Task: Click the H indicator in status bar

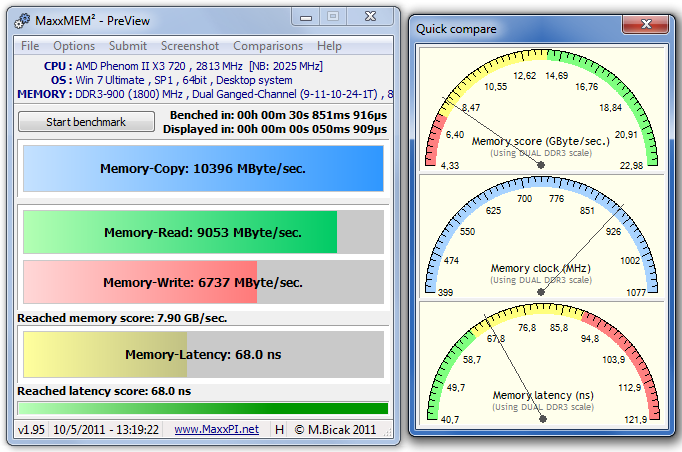Action: point(281,429)
